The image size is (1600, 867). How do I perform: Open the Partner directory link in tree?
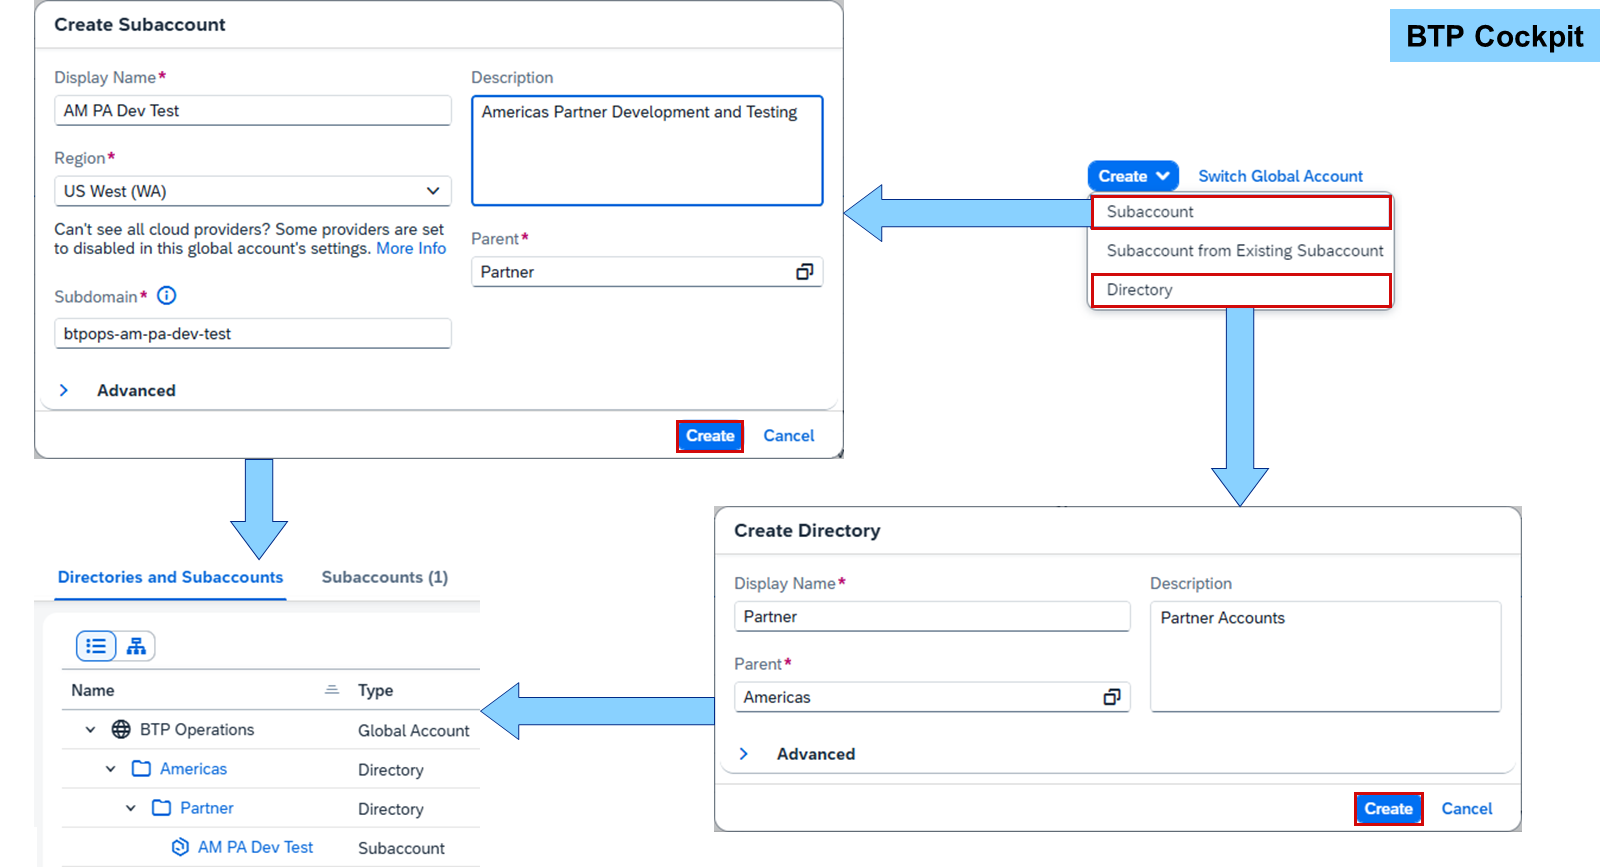206,807
